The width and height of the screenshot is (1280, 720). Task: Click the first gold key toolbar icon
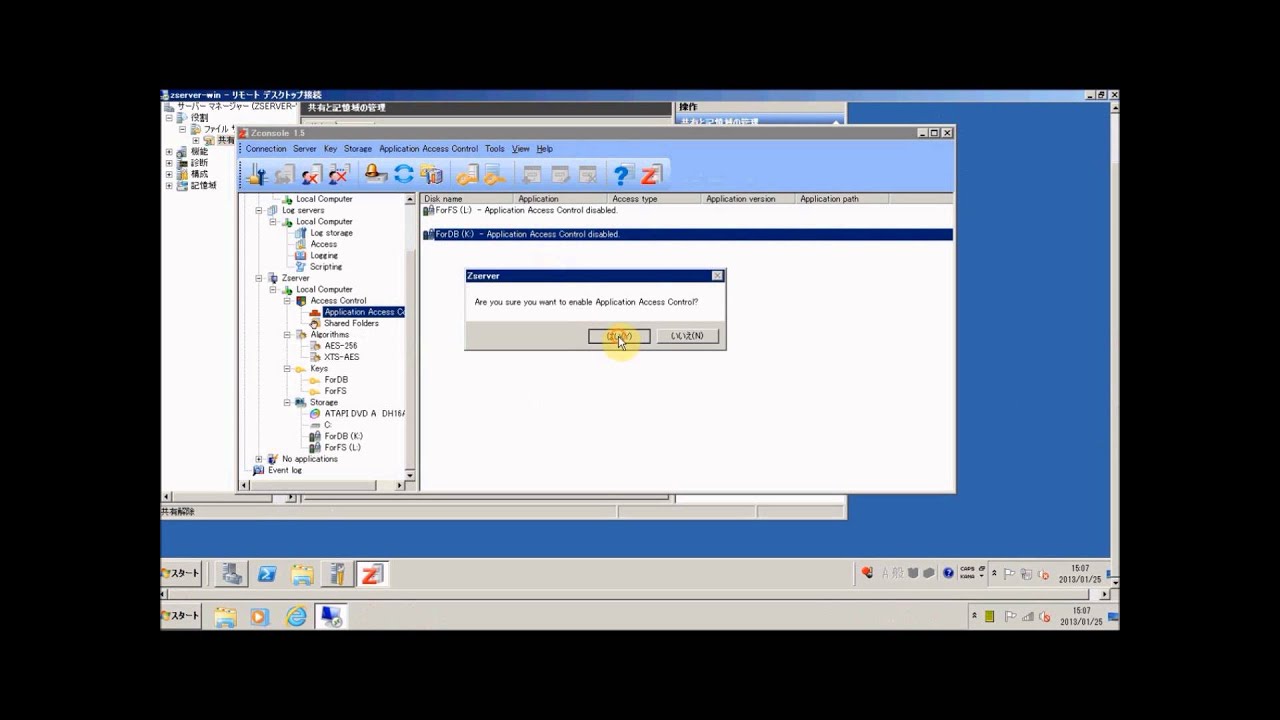pyautogui.click(x=467, y=175)
